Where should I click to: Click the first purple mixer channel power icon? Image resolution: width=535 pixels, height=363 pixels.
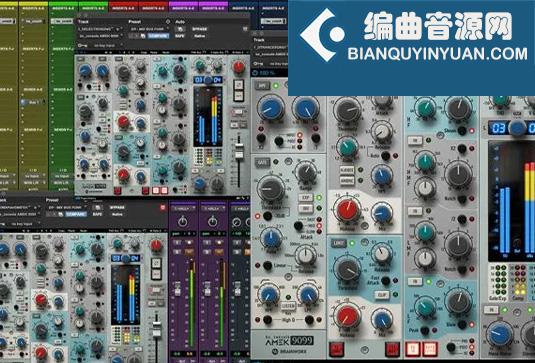click(183, 222)
